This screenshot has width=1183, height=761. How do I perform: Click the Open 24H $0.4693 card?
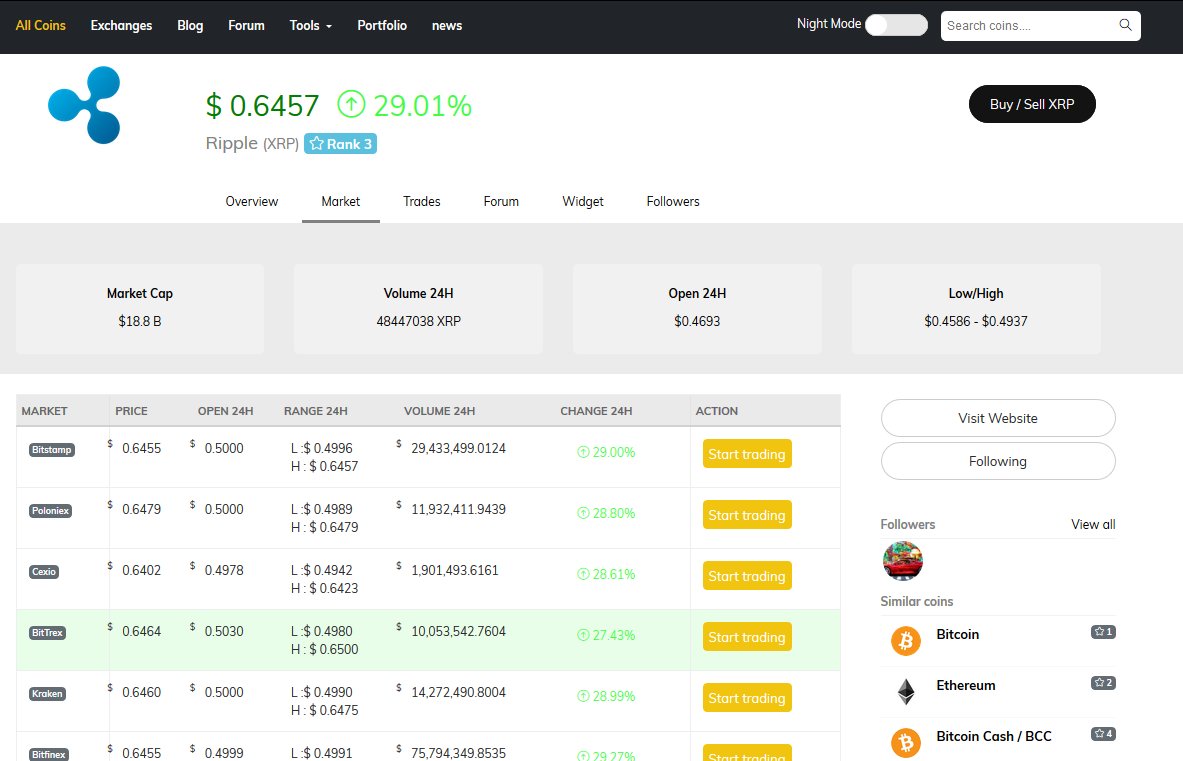tap(697, 308)
